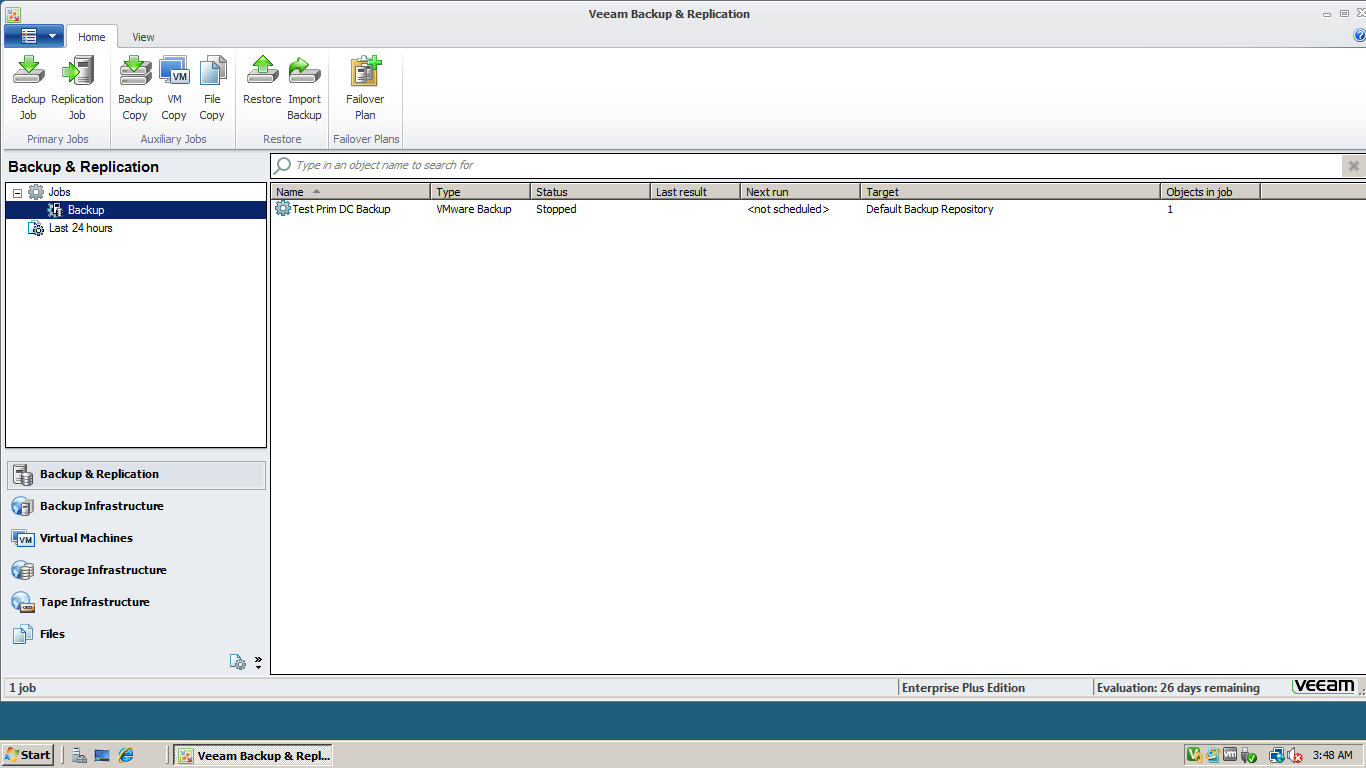Open the PowerShell quick launch icon

coord(102,755)
